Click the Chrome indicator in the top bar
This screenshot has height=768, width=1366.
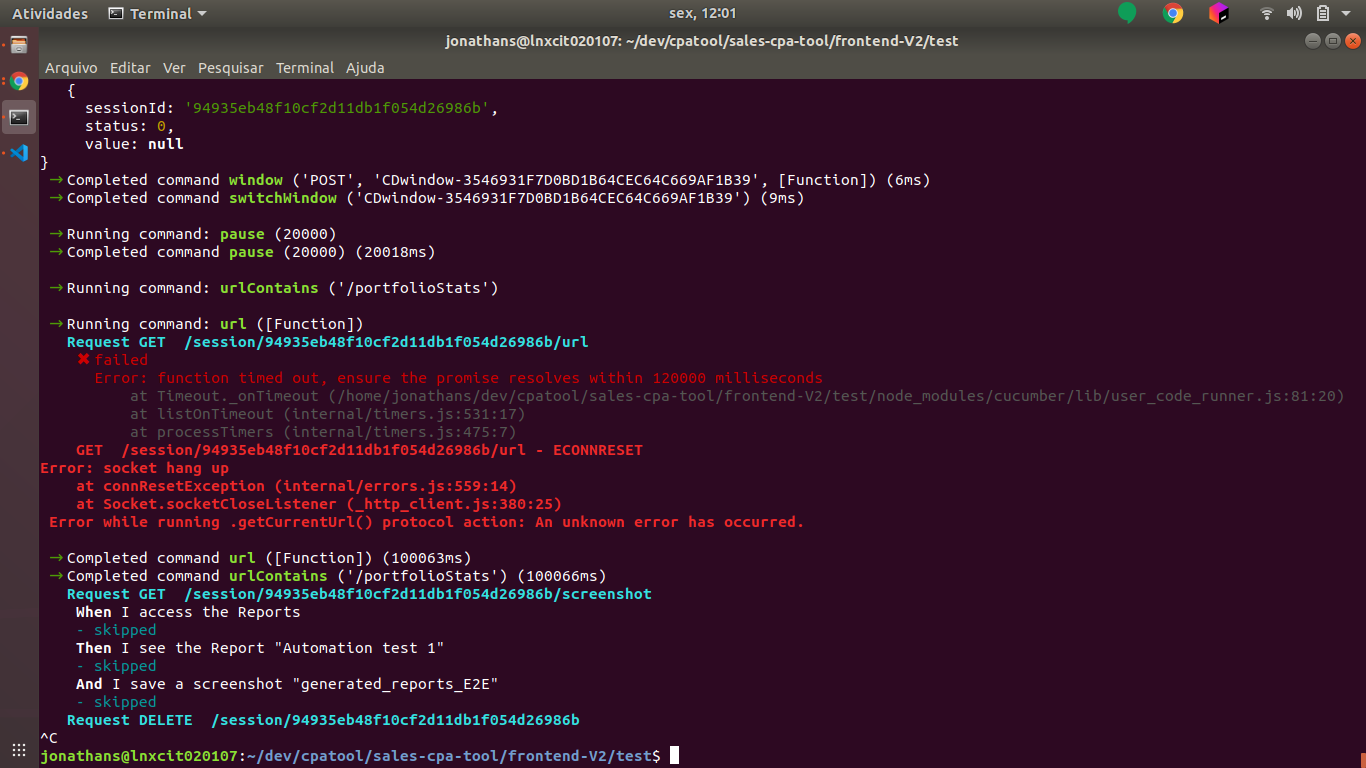1174,13
